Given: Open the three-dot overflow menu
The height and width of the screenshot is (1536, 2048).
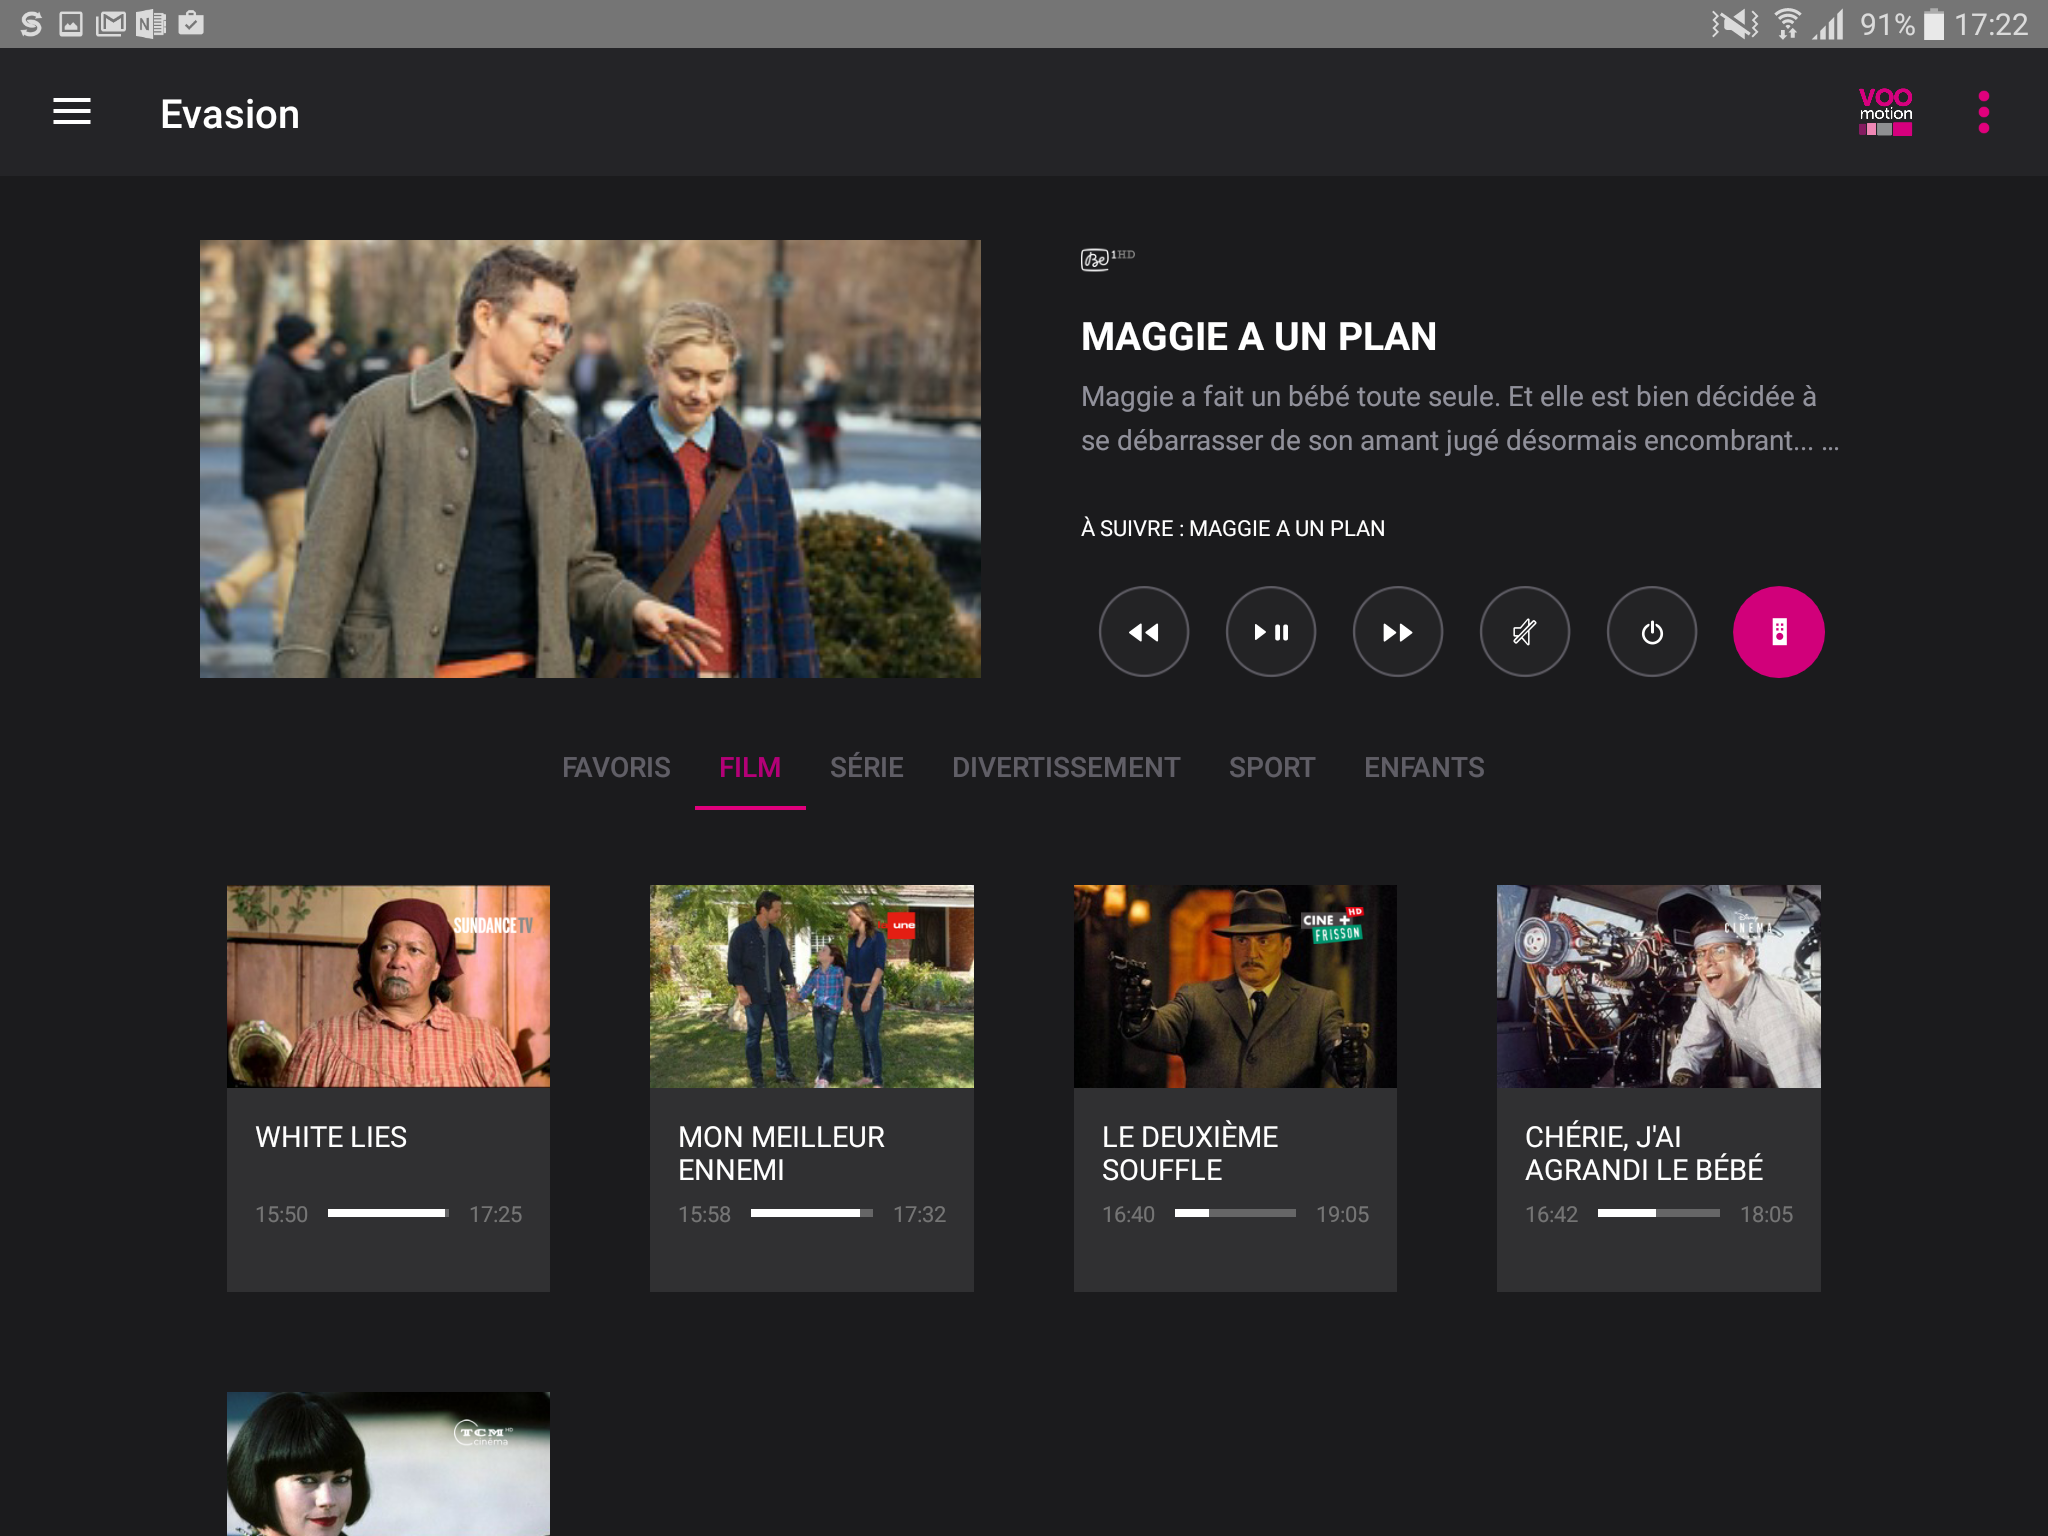Looking at the screenshot, I should [x=1983, y=112].
